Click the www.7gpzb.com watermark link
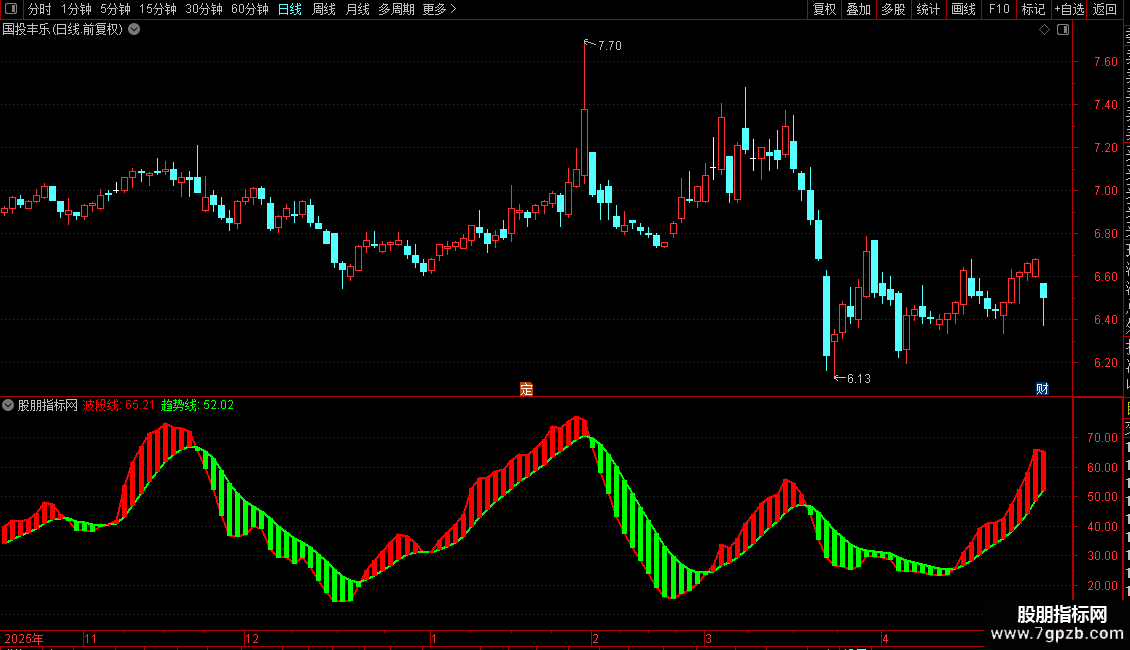1130x650 pixels. tap(1057, 634)
